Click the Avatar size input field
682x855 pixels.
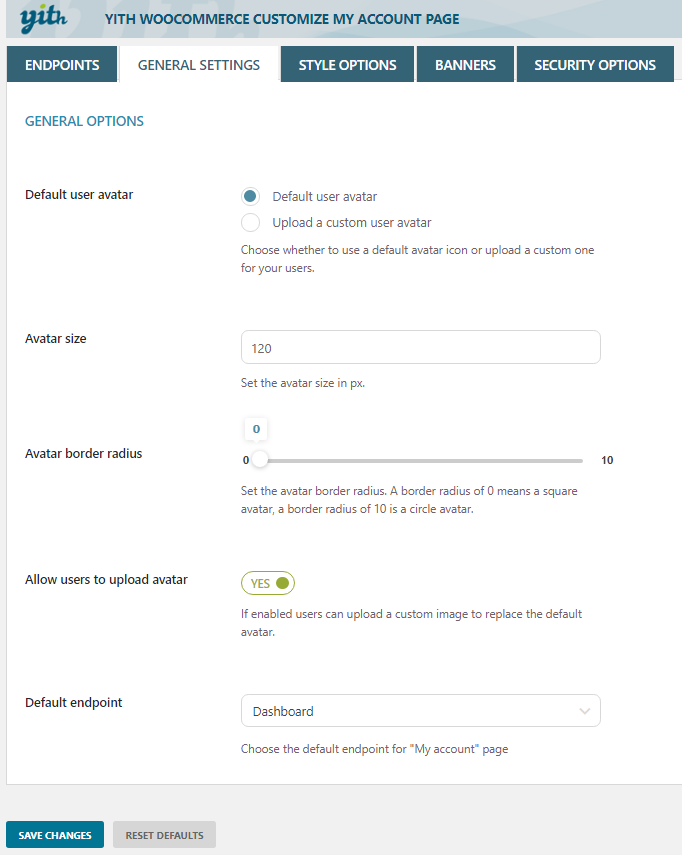pyautogui.click(x=420, y=347)
